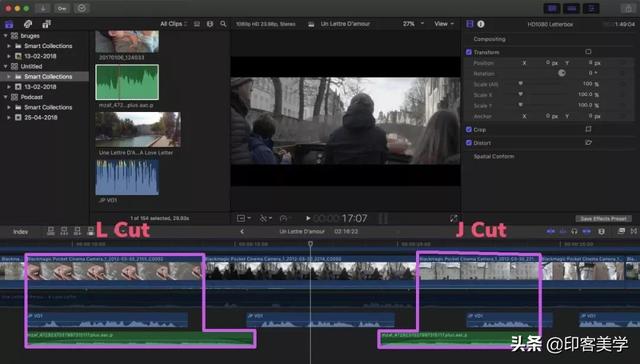The width and height of the screenshot is (640, 364).
Task: Show the Effects browser icon
Action: 621,231
